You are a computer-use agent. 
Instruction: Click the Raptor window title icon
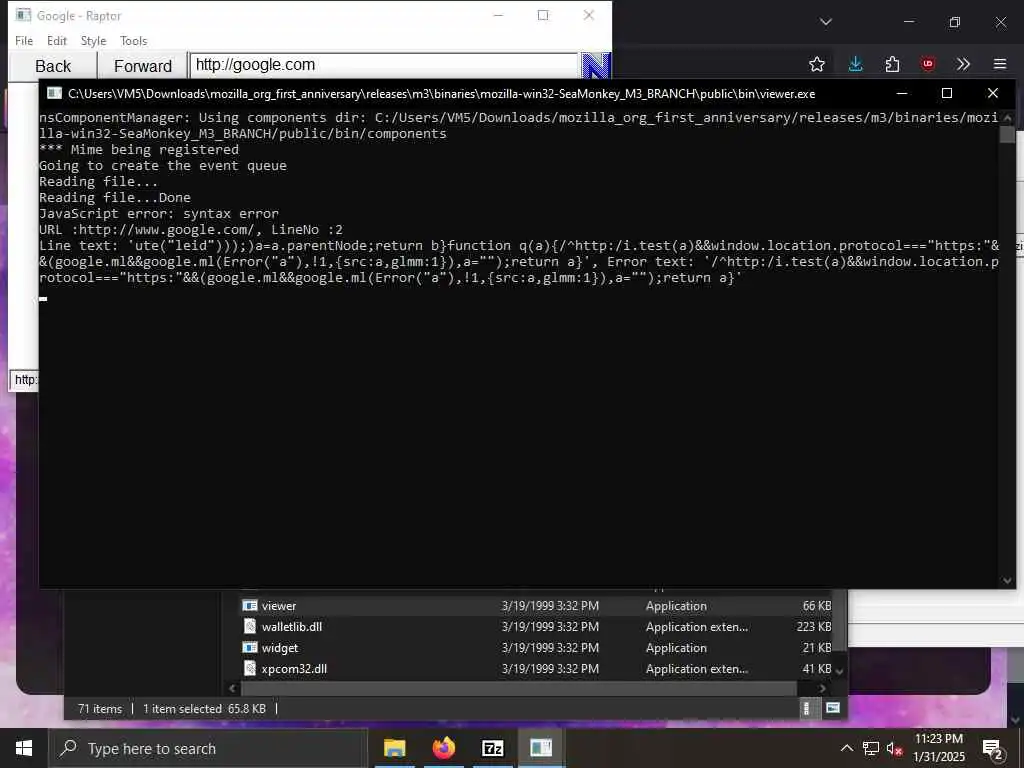[x=24, y=15]
